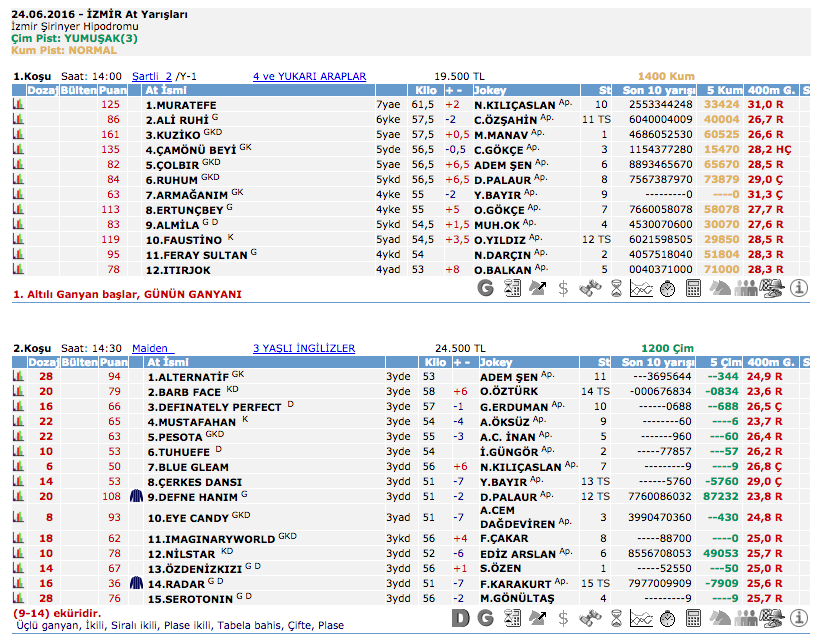Open the binoculars icon under race 1

coord(590,289)
